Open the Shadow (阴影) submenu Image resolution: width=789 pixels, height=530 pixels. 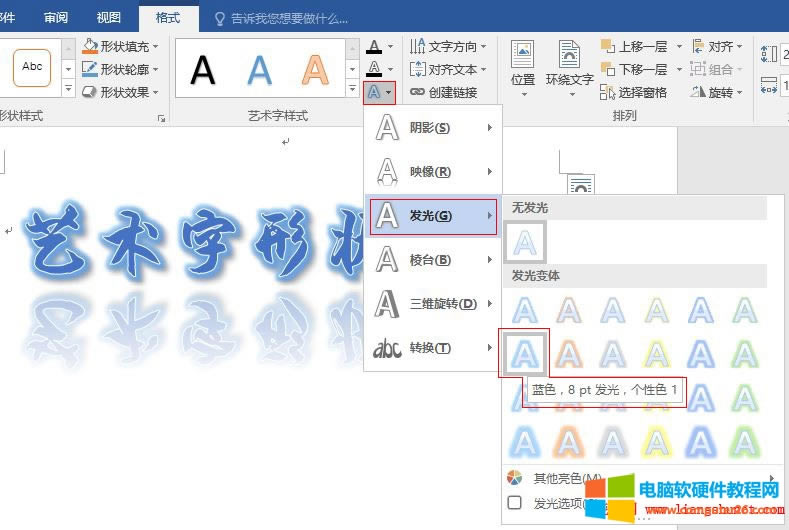point(432,128)
